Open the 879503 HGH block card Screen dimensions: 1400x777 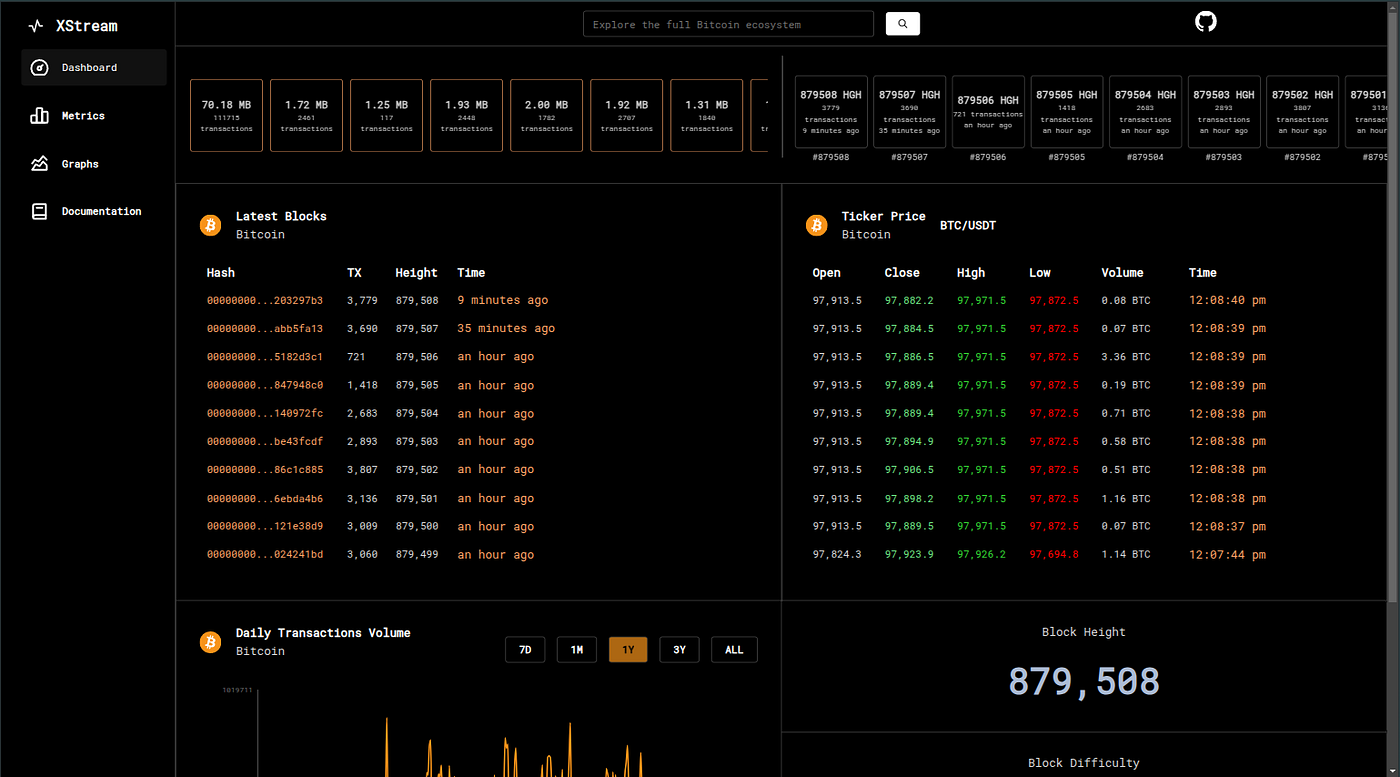(x=1224, y=112)
